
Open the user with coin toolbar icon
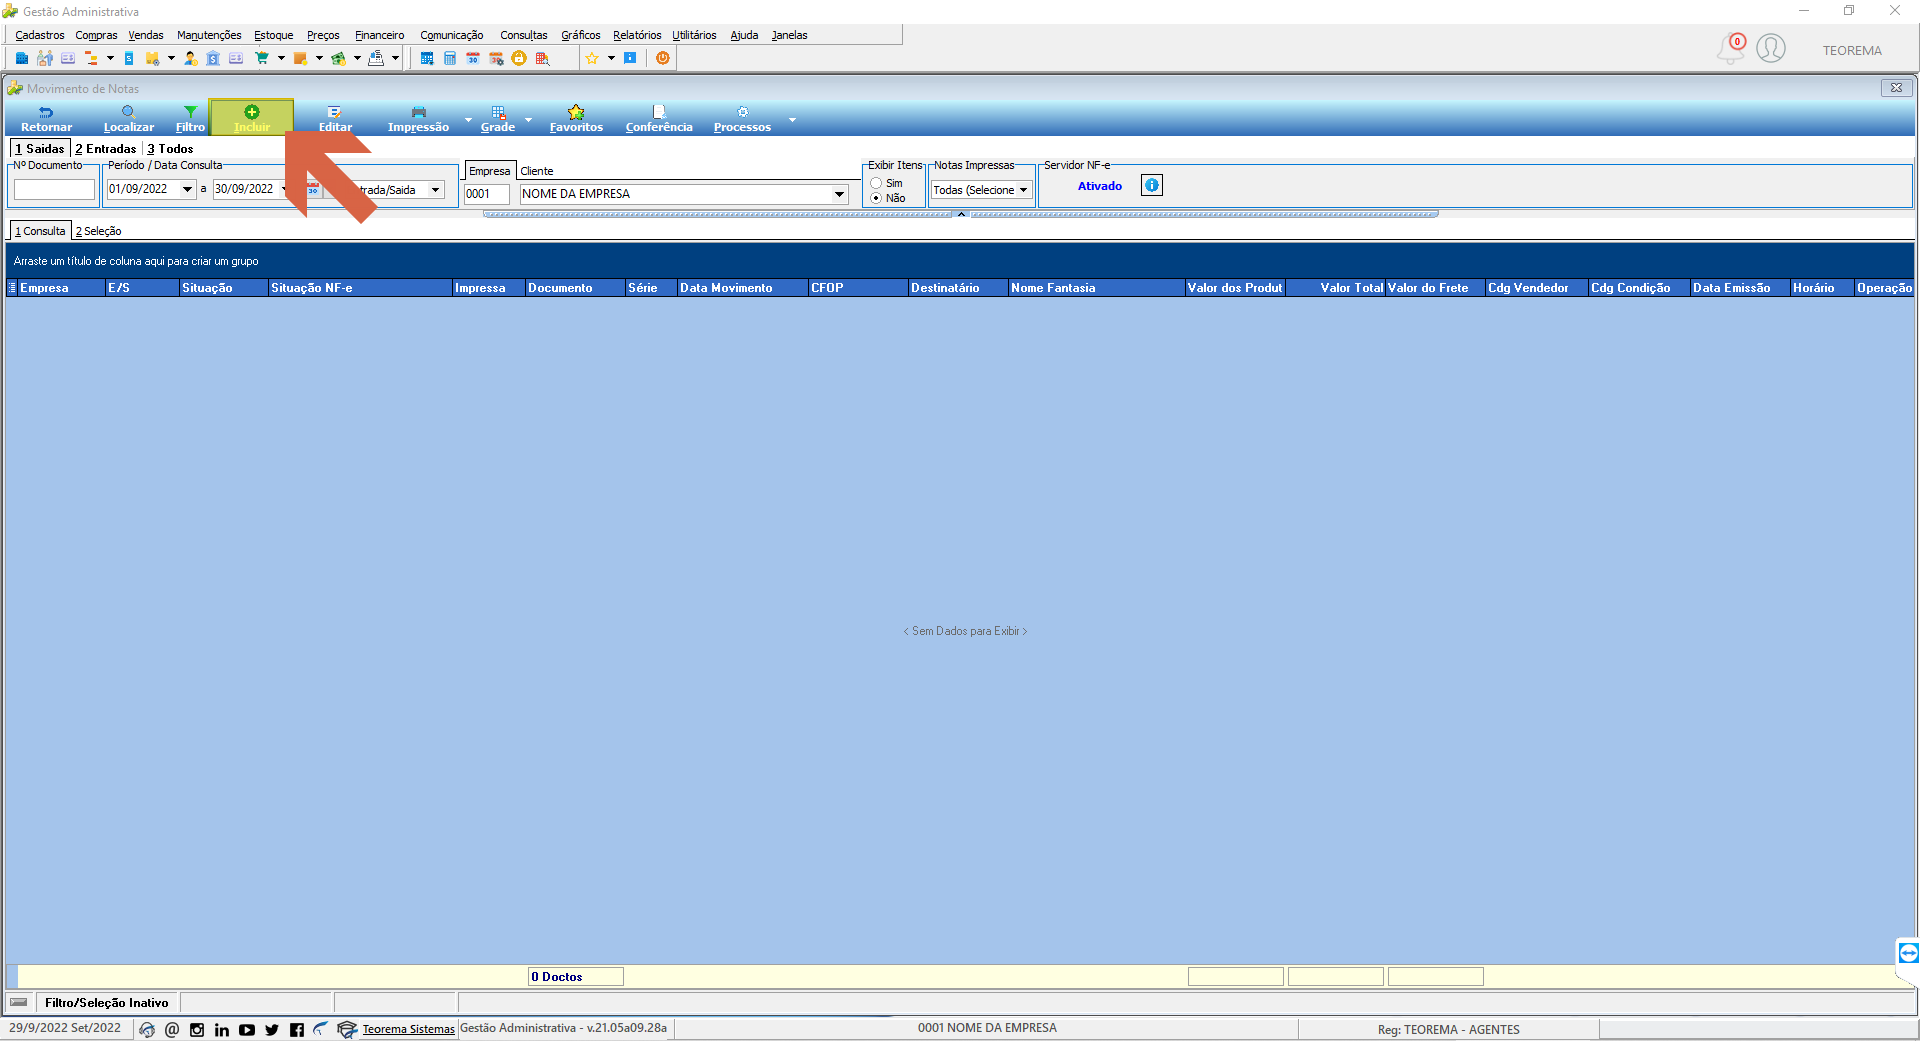[190, 58]
